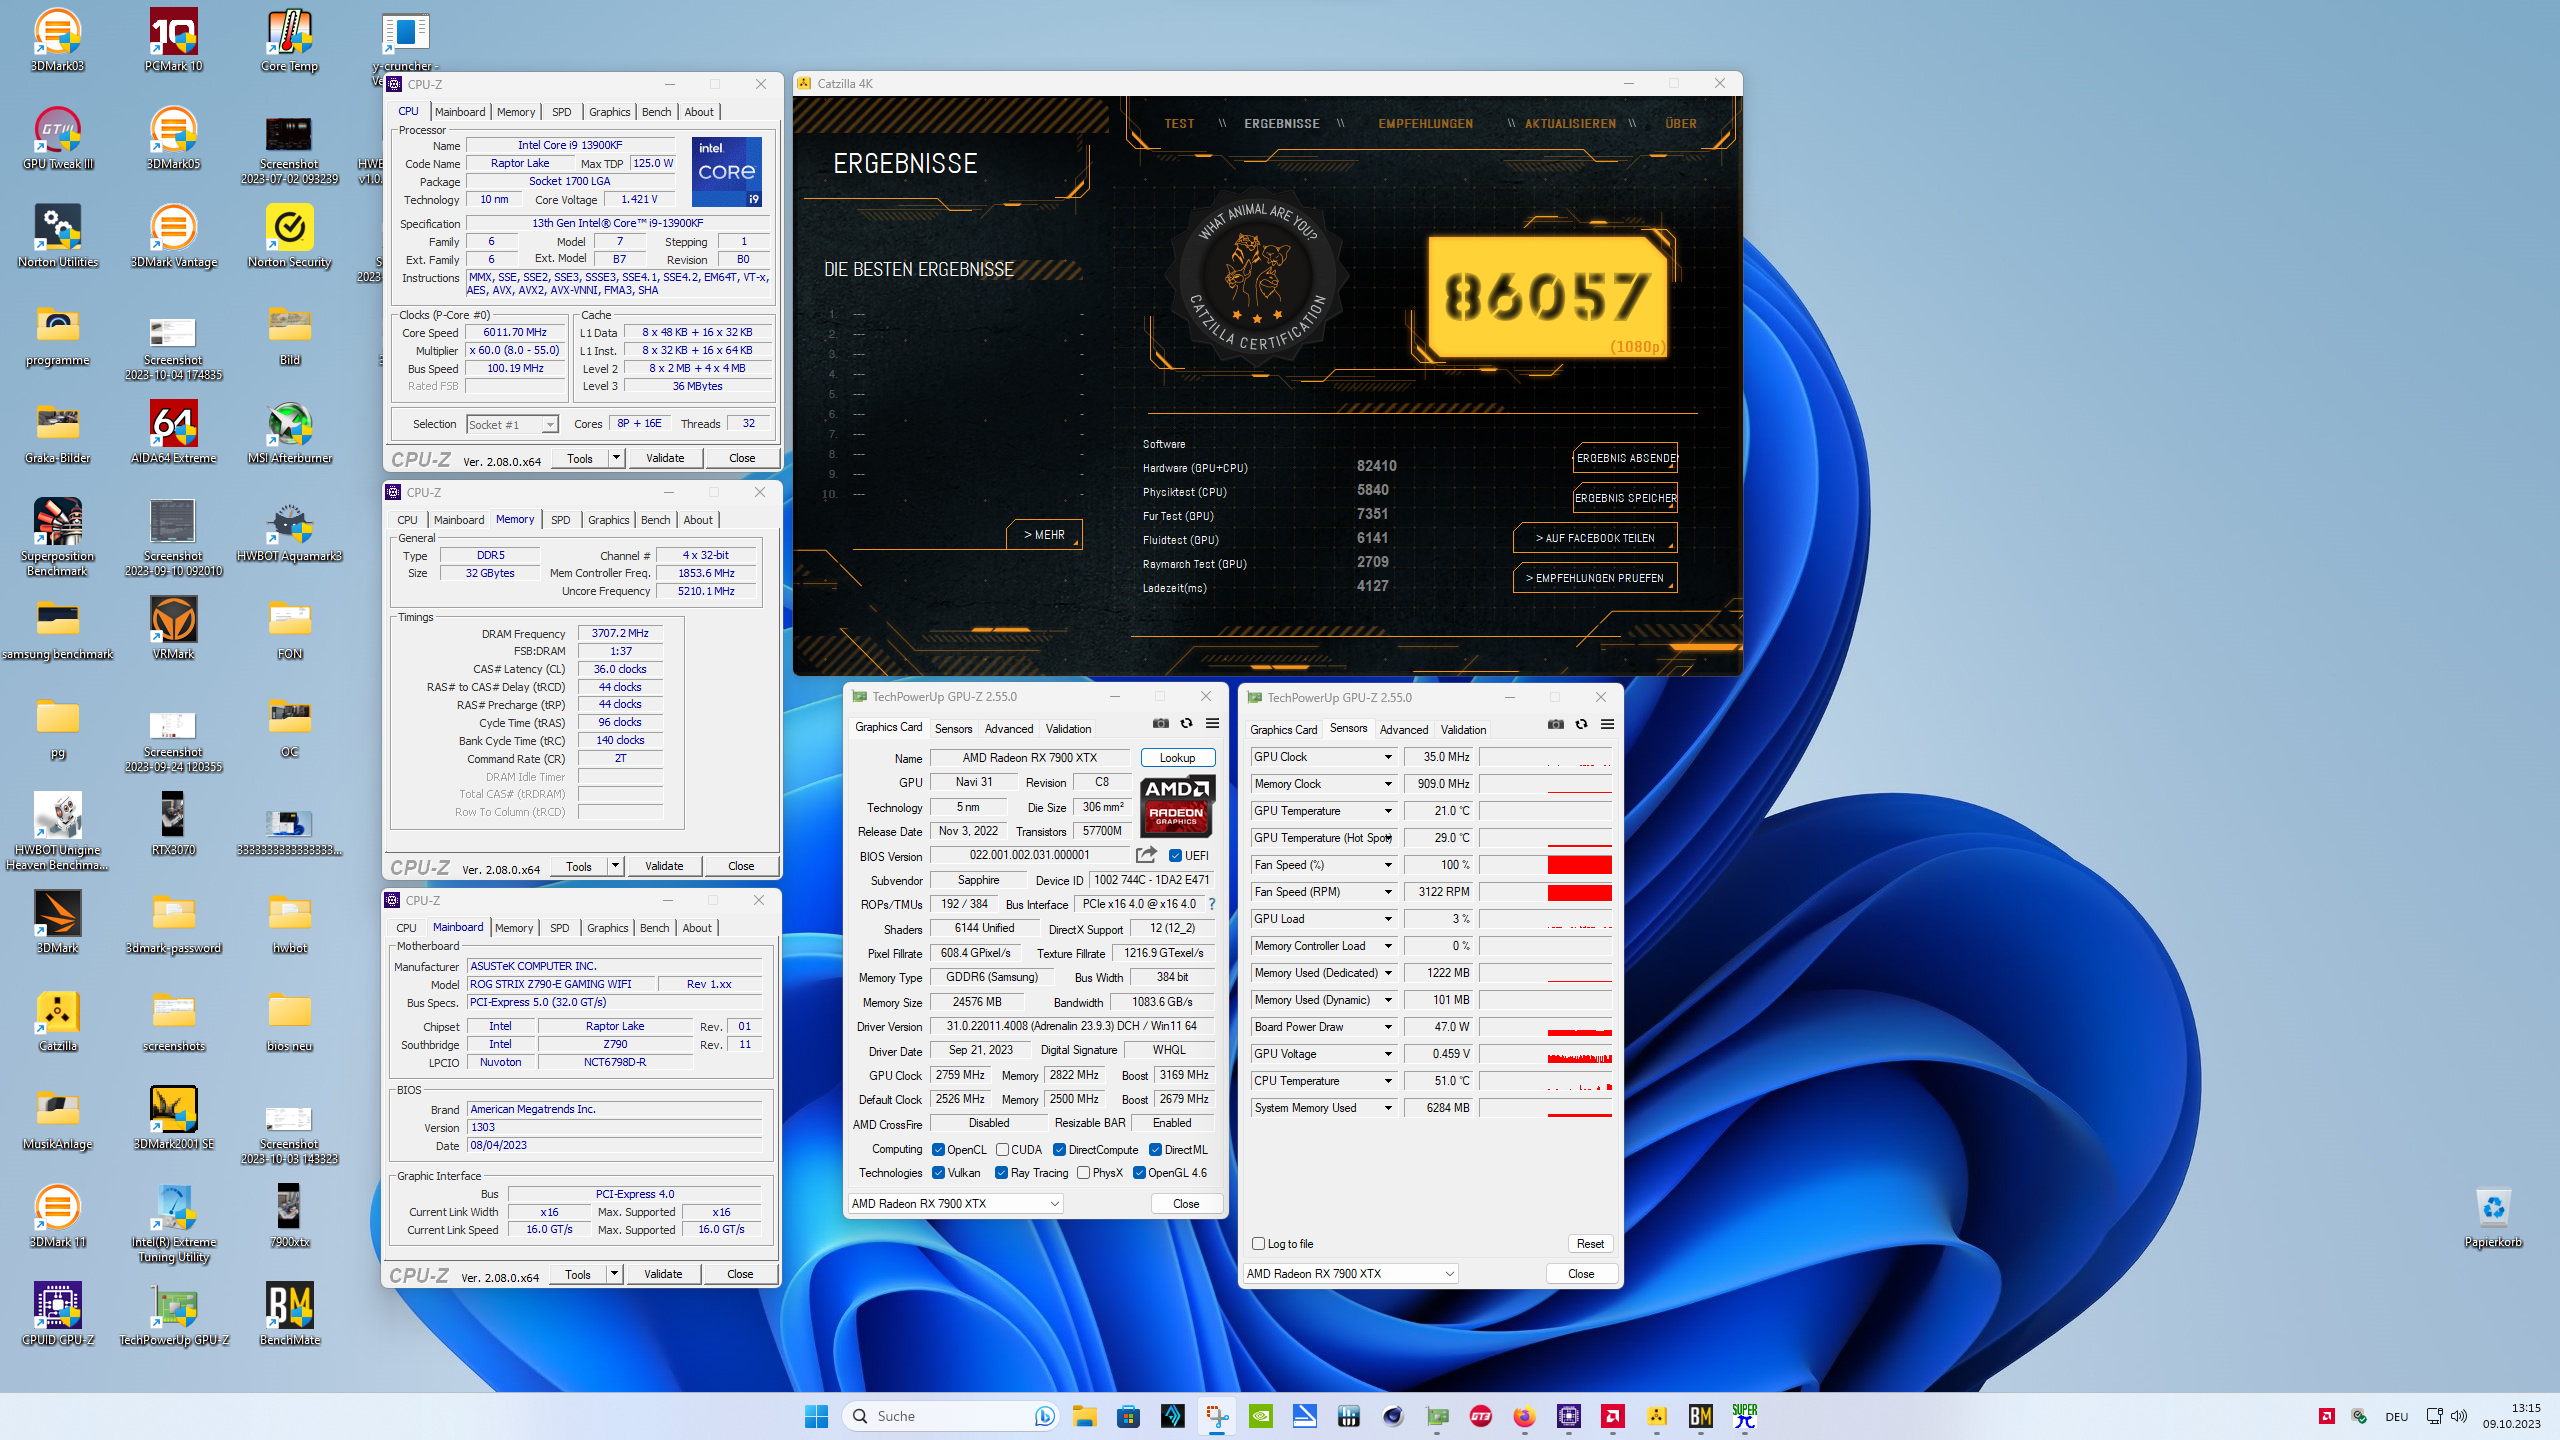Image resolution: width=2560 pixels, height=1440 pixels.
Task: Open the HWBOT Aquamark3 shortcut
Action: coord(289,530)
